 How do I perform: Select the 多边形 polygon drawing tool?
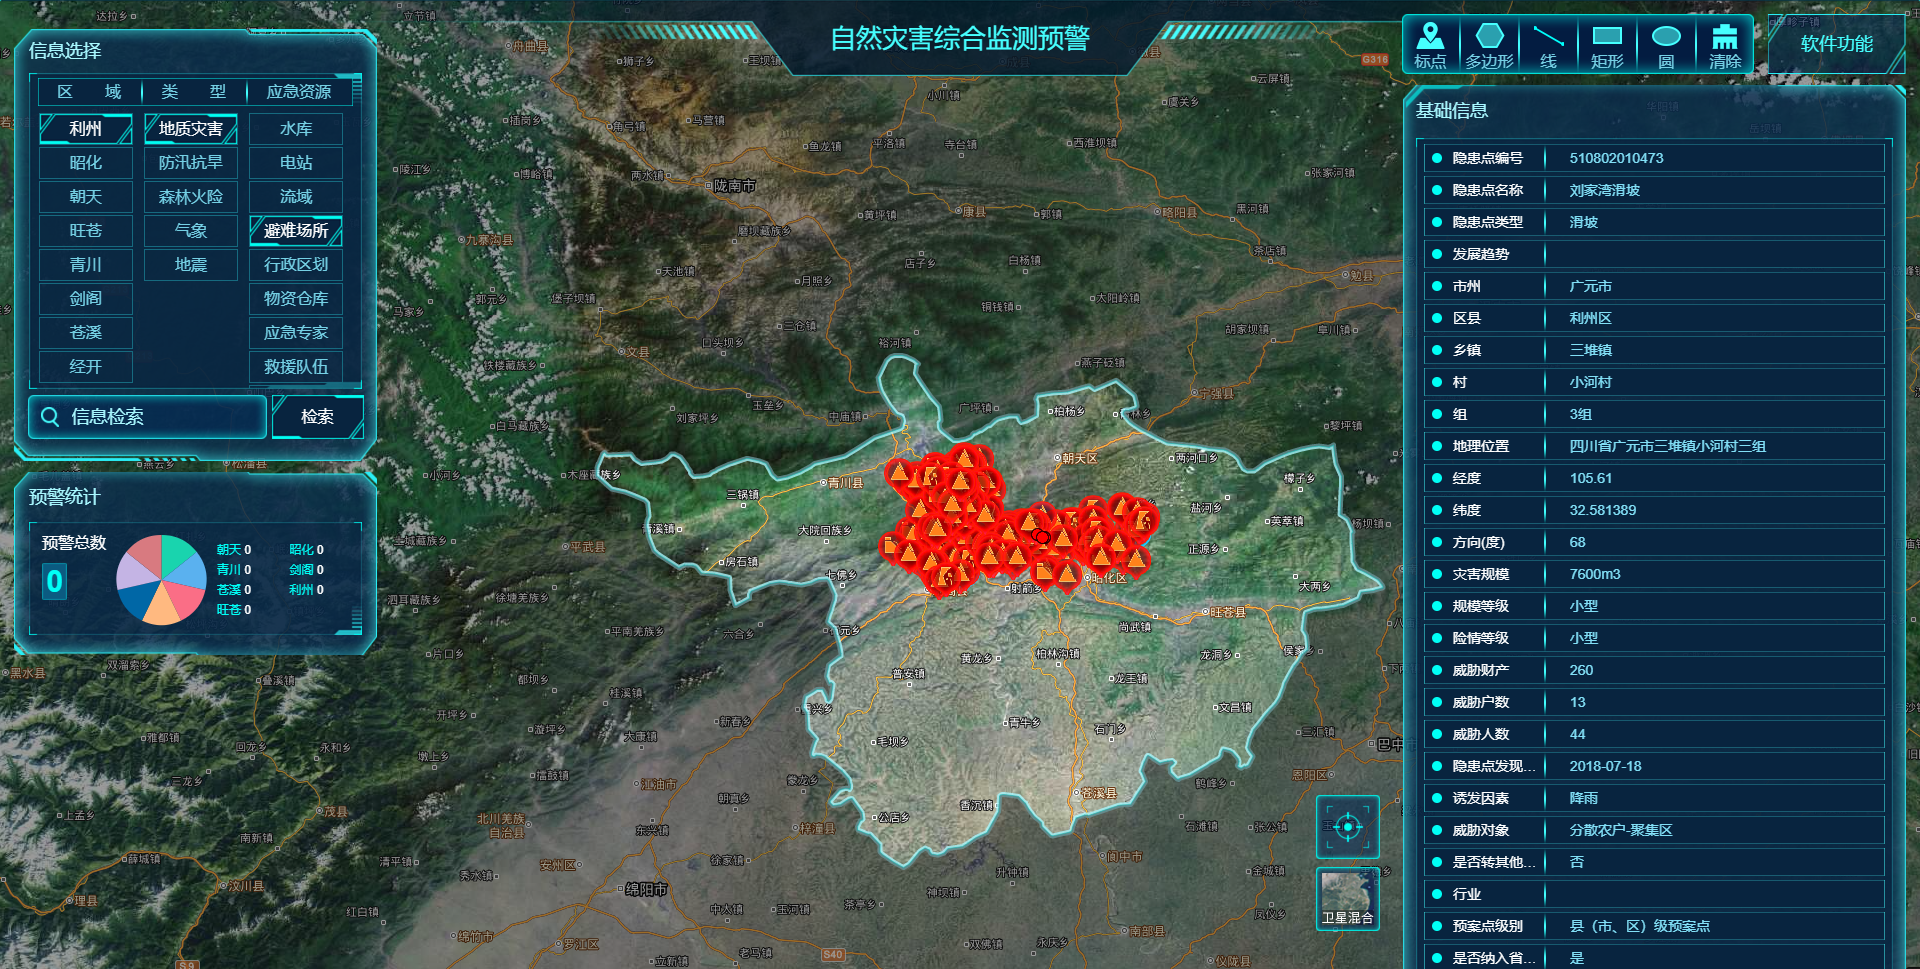(x=1489, y=45)
